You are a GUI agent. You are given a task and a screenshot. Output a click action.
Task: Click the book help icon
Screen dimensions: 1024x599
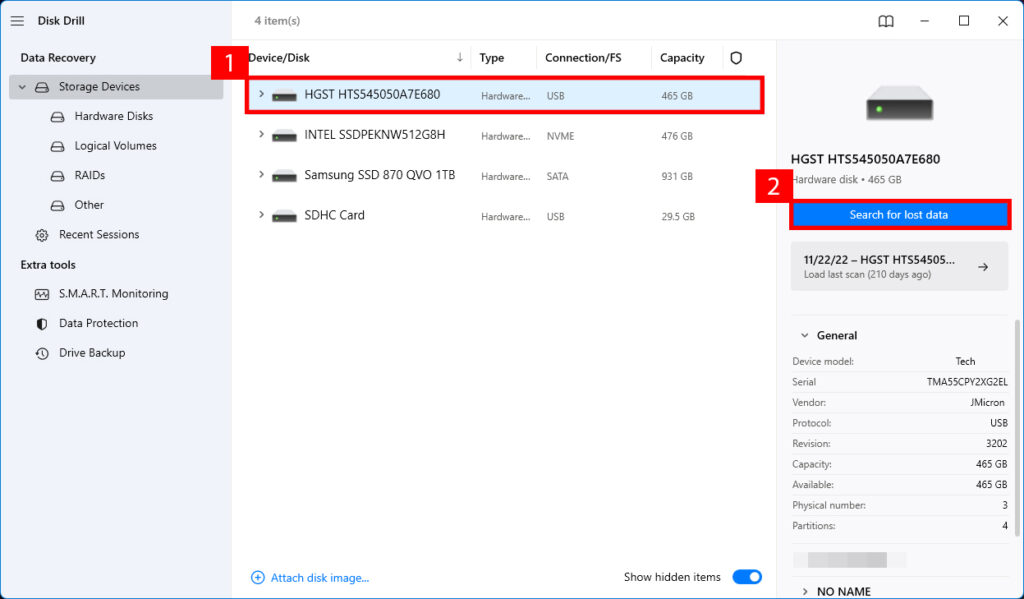885,21
